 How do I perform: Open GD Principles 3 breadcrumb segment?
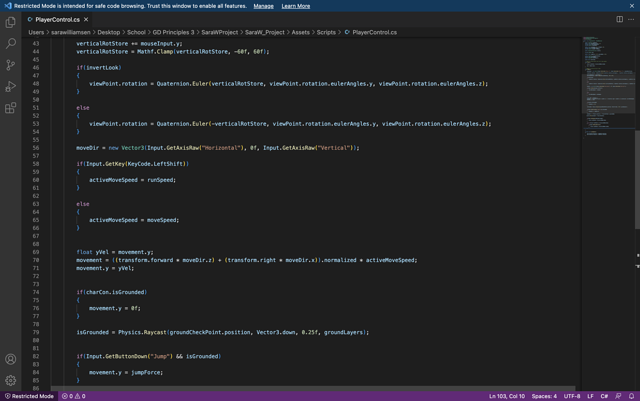pos(173,32)
